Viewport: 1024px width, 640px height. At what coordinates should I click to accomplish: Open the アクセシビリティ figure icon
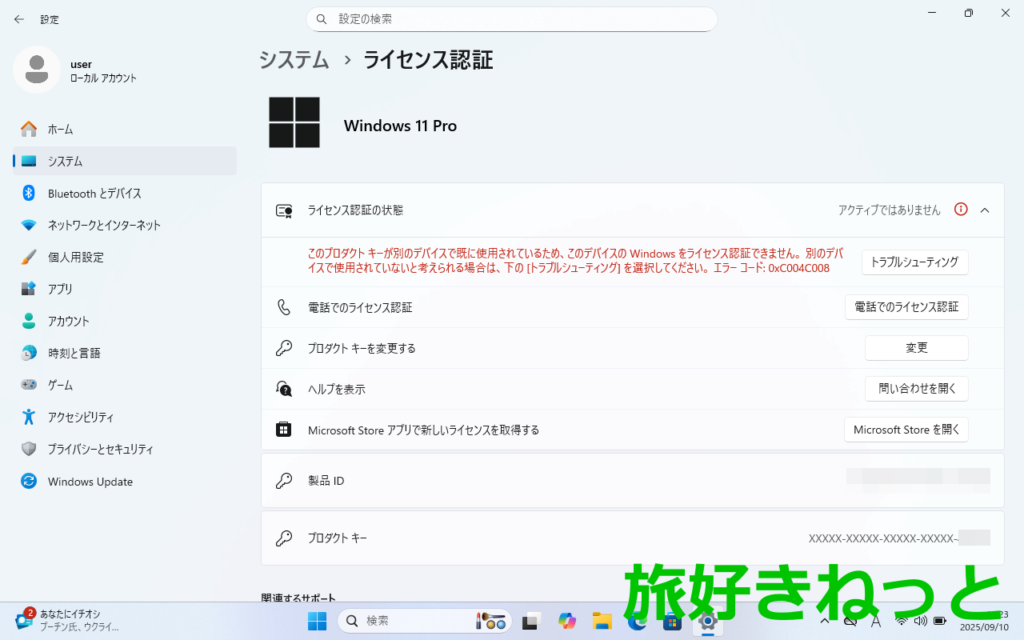coord(29,417)
